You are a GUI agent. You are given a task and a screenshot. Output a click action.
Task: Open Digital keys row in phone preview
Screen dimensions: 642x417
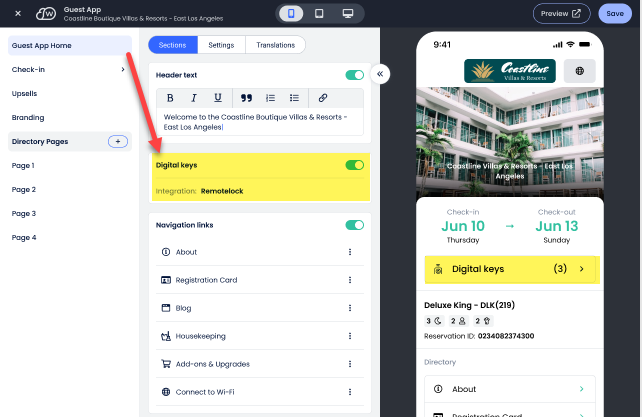tap(512, 269)
